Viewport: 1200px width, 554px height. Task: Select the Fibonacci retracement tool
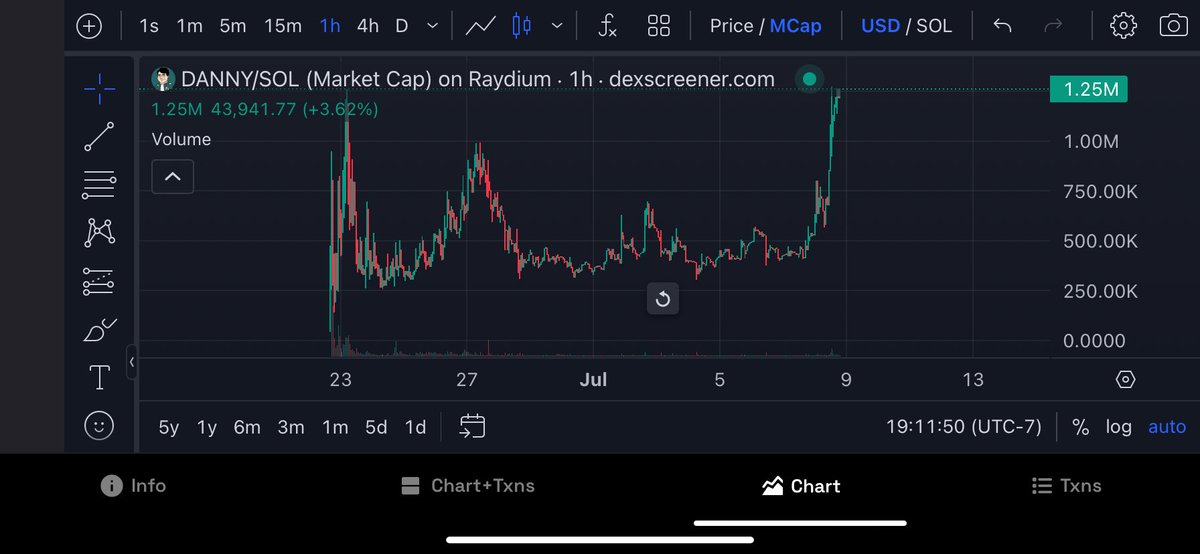click(99, 183)
